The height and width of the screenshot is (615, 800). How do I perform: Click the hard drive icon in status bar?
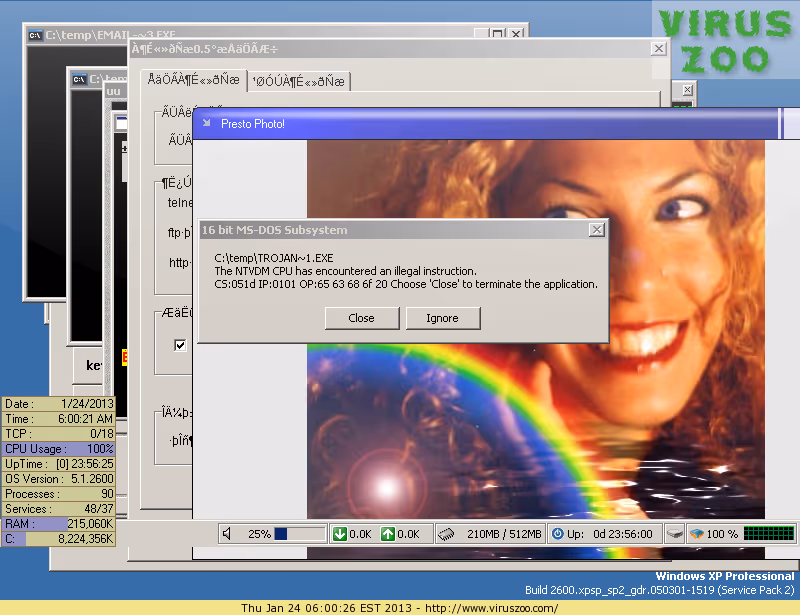[674, 534]
